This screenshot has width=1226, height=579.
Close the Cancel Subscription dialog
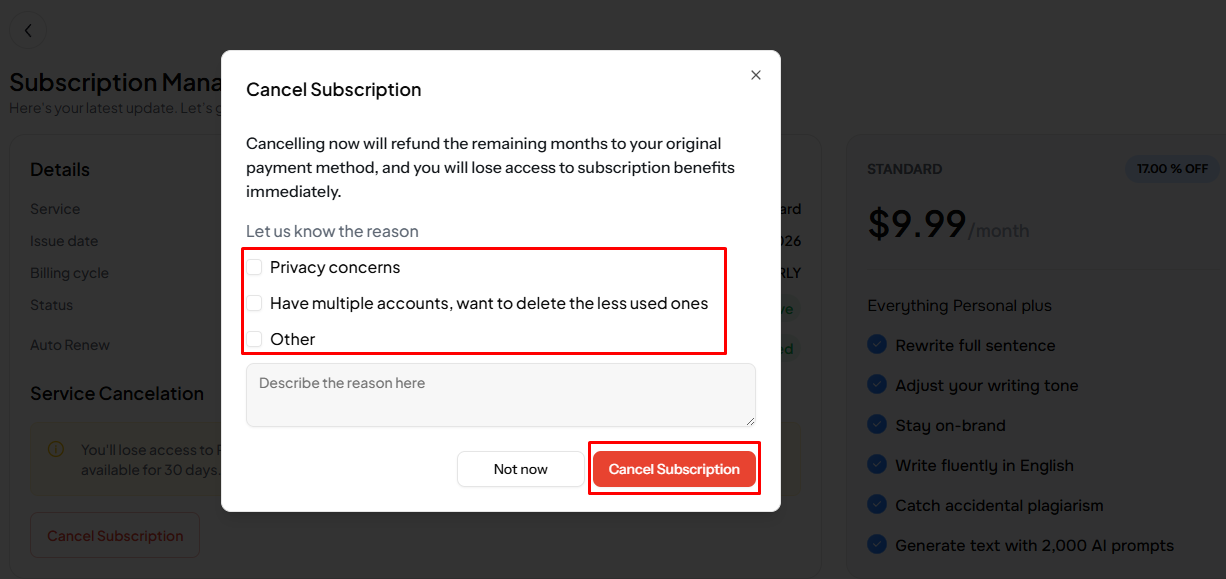tap(756, 75)
